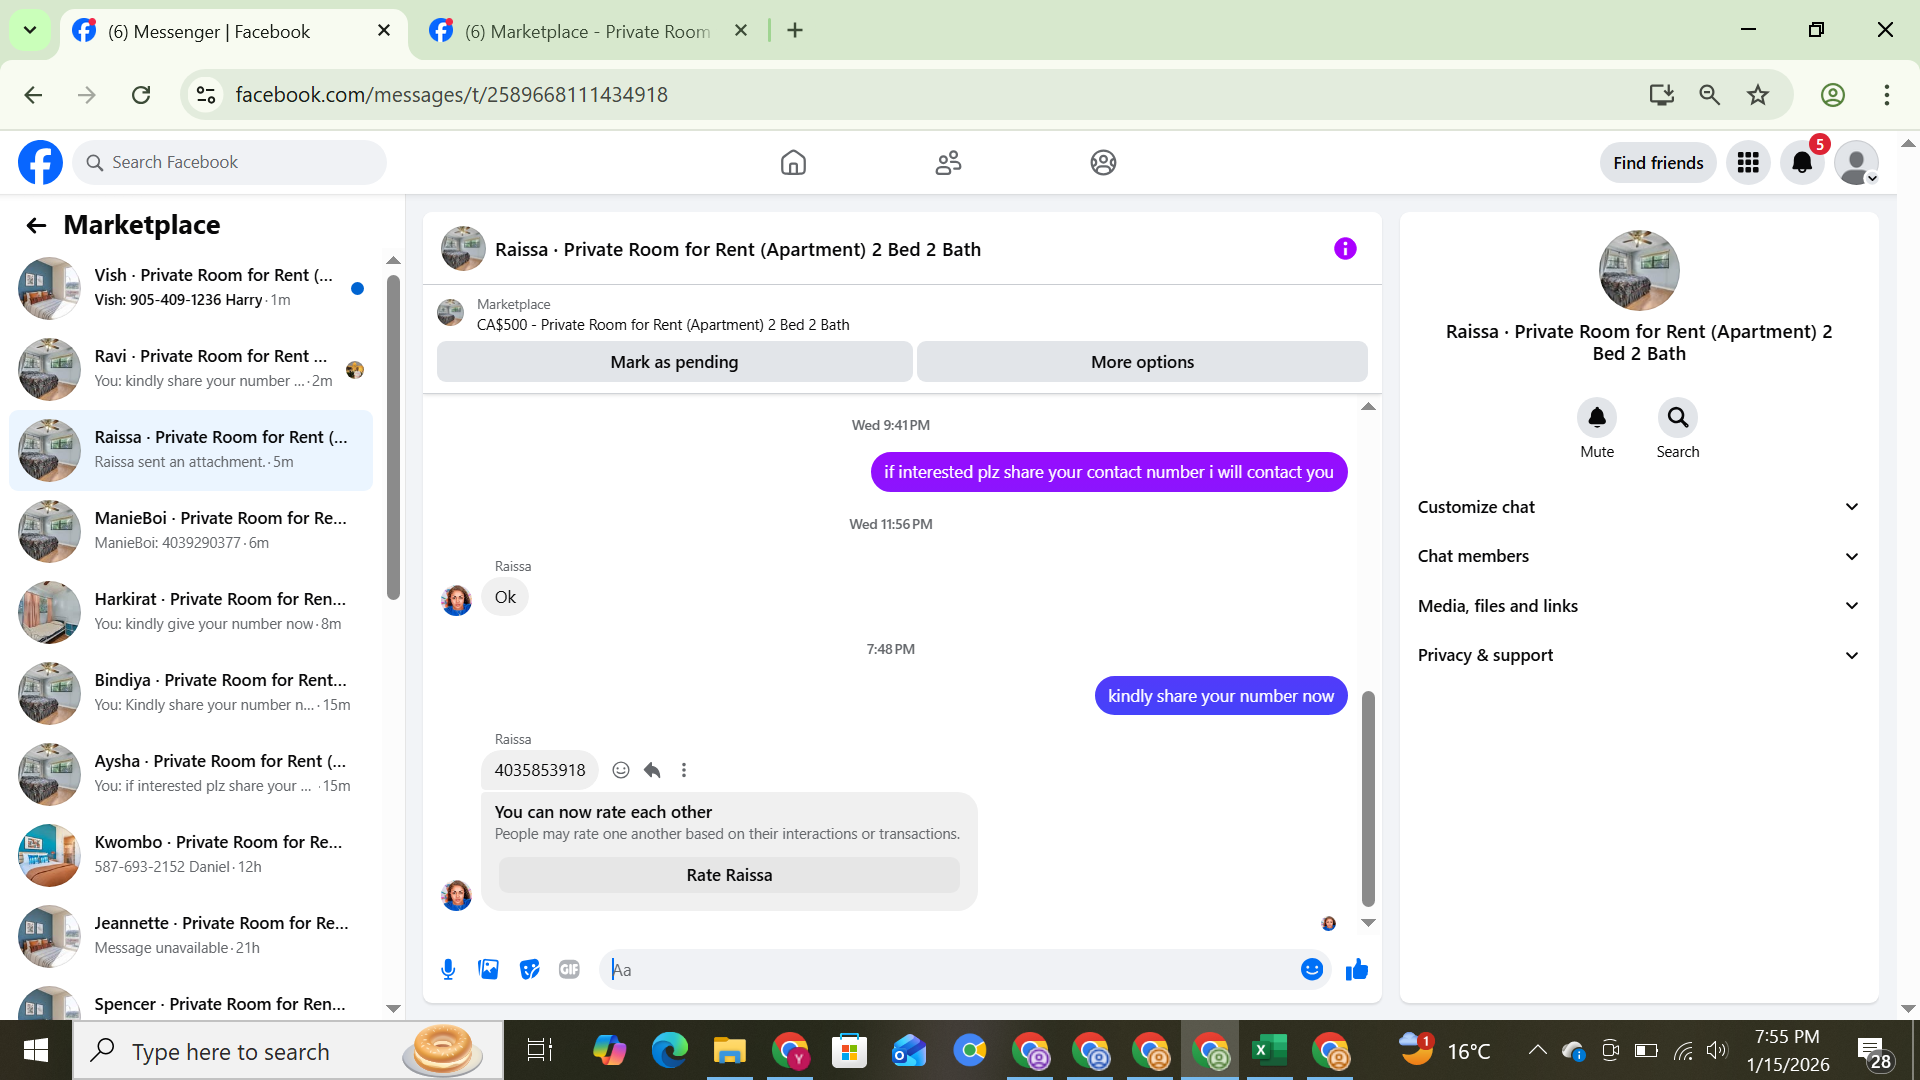Click the voice clip microphone icon
The height and width of the screenshot is (1080, 1920).
click(x=448, y=969)
